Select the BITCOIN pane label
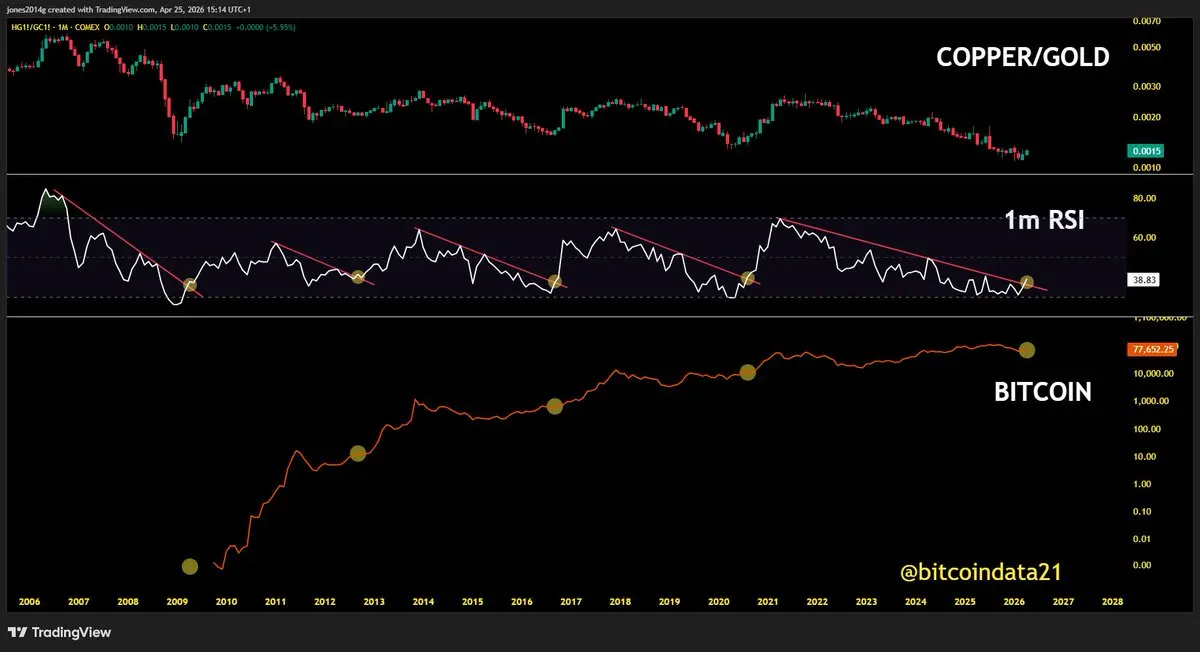This screenshot has height=652, width=1200. coord(1042,393)
